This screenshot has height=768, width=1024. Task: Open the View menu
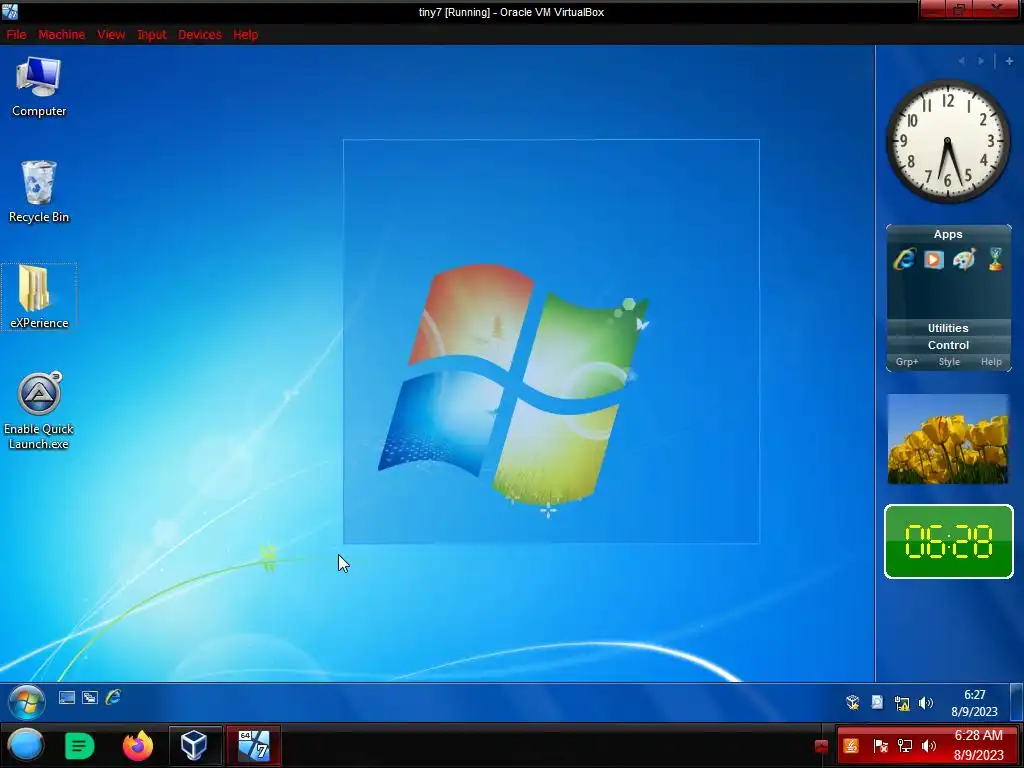[111, 35]
